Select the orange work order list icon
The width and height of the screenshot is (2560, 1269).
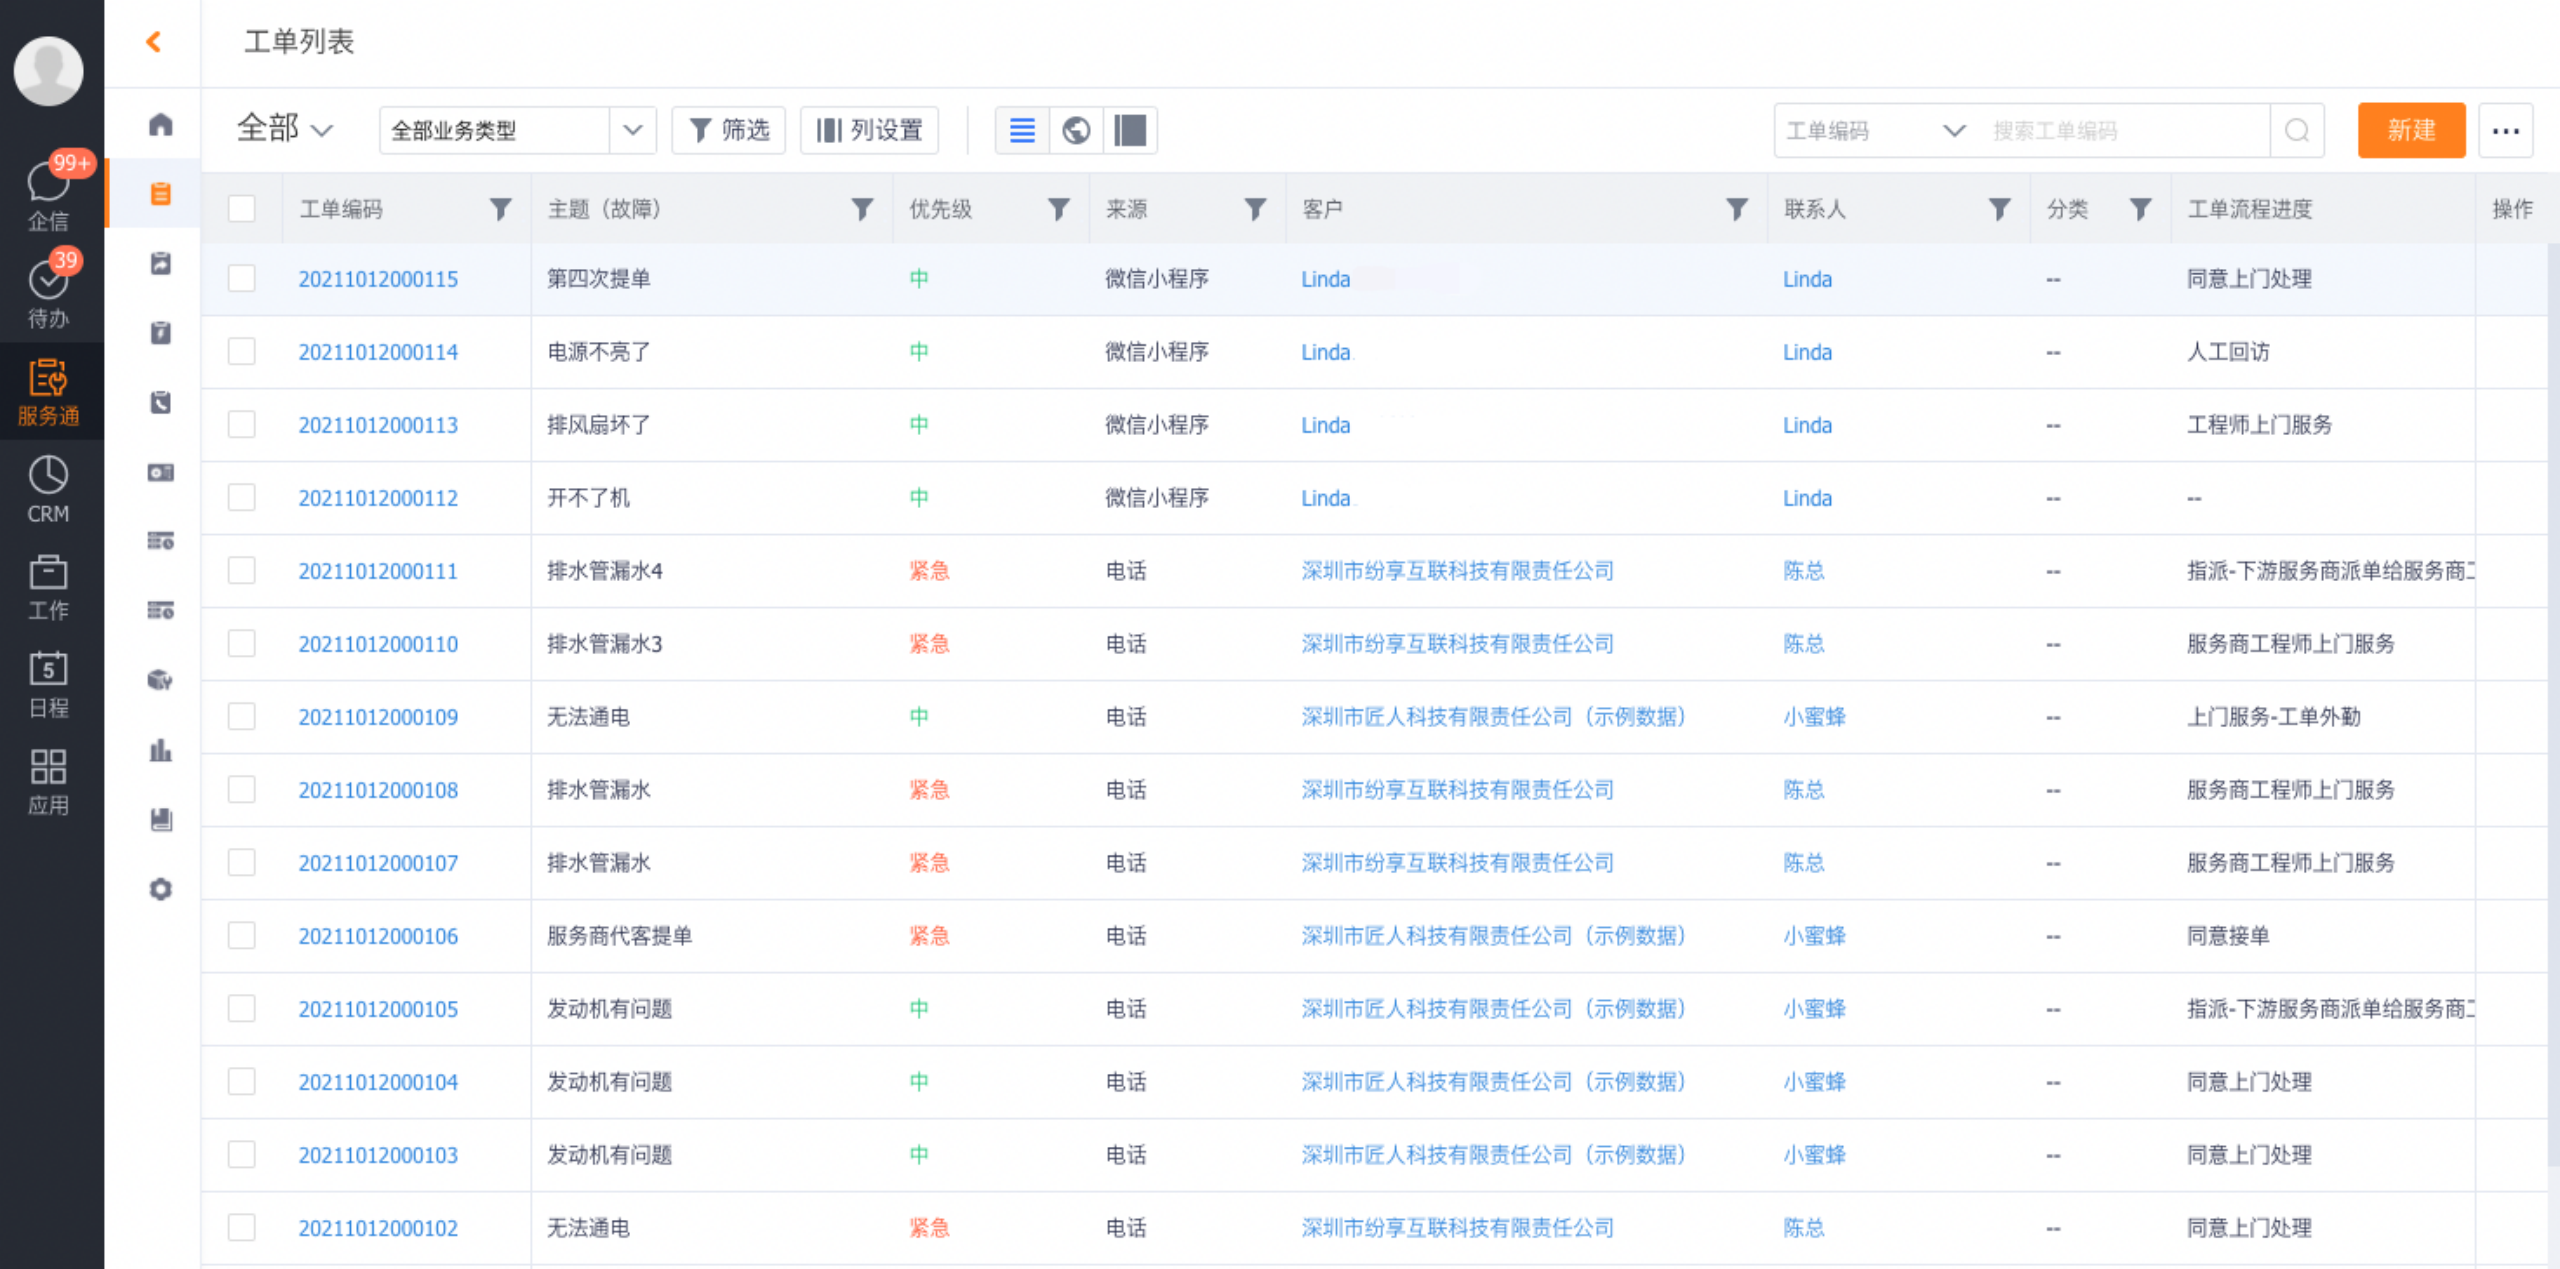(160, 193)
